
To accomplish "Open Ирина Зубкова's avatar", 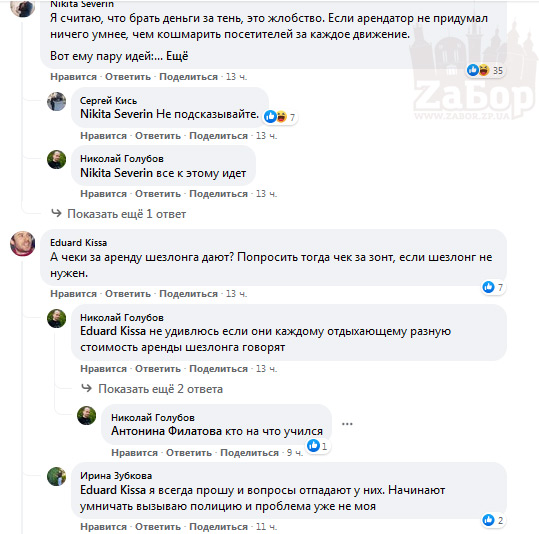I will (x=56, y=476).
